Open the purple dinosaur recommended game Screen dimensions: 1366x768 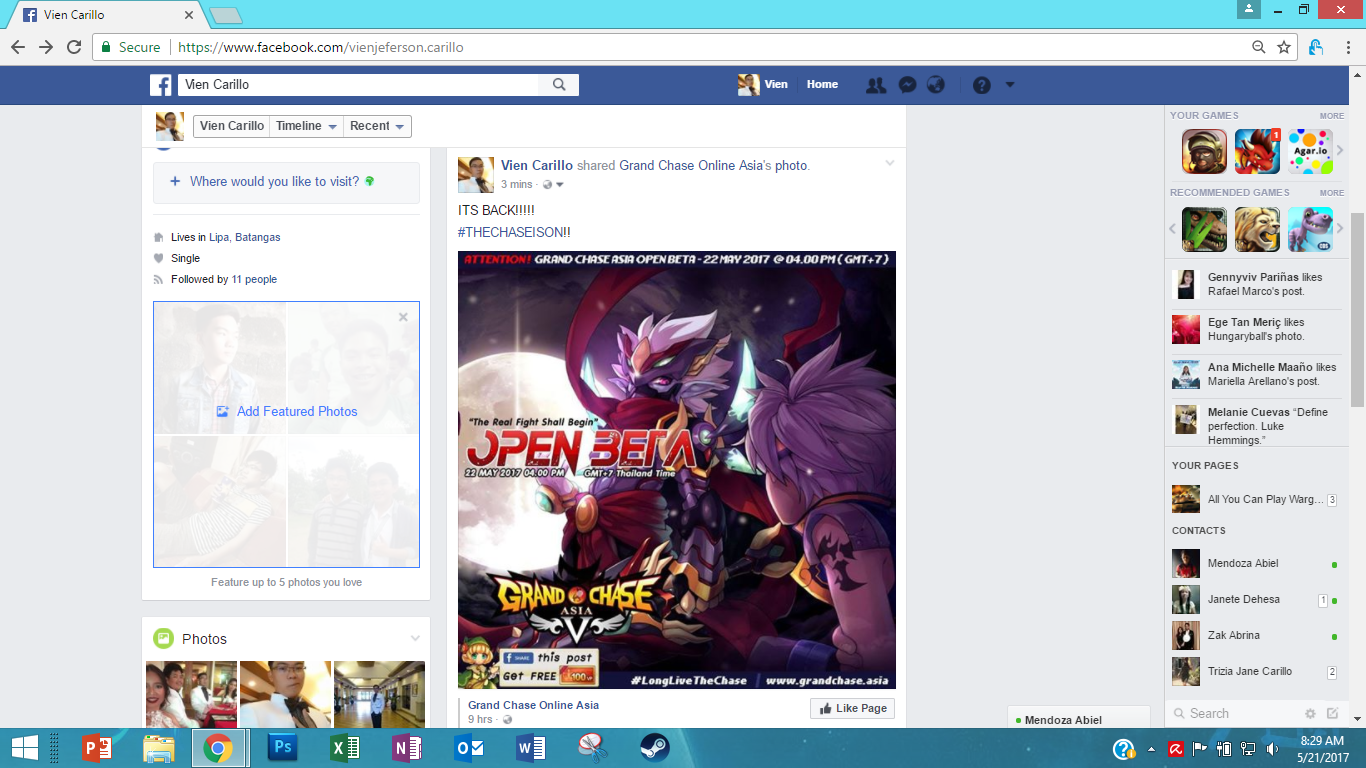coord(1310,229)
